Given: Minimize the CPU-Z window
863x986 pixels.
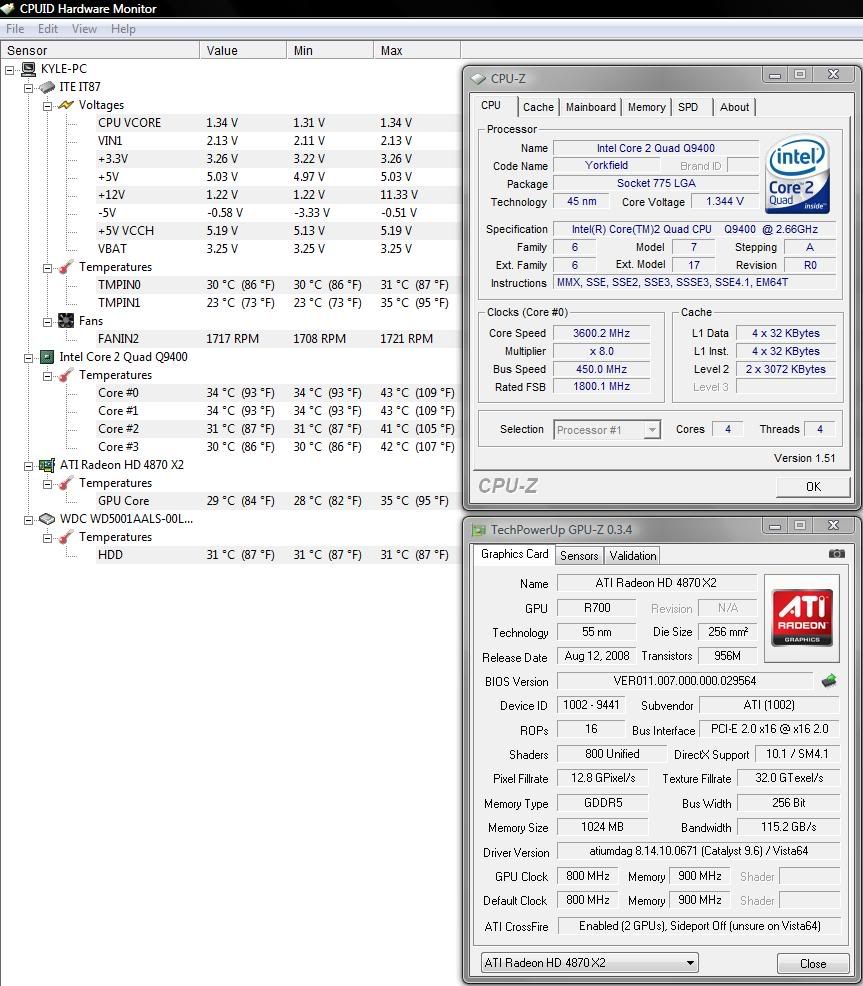Looking at the screenshot, I should pyautogui.click(x=775, y=75).
